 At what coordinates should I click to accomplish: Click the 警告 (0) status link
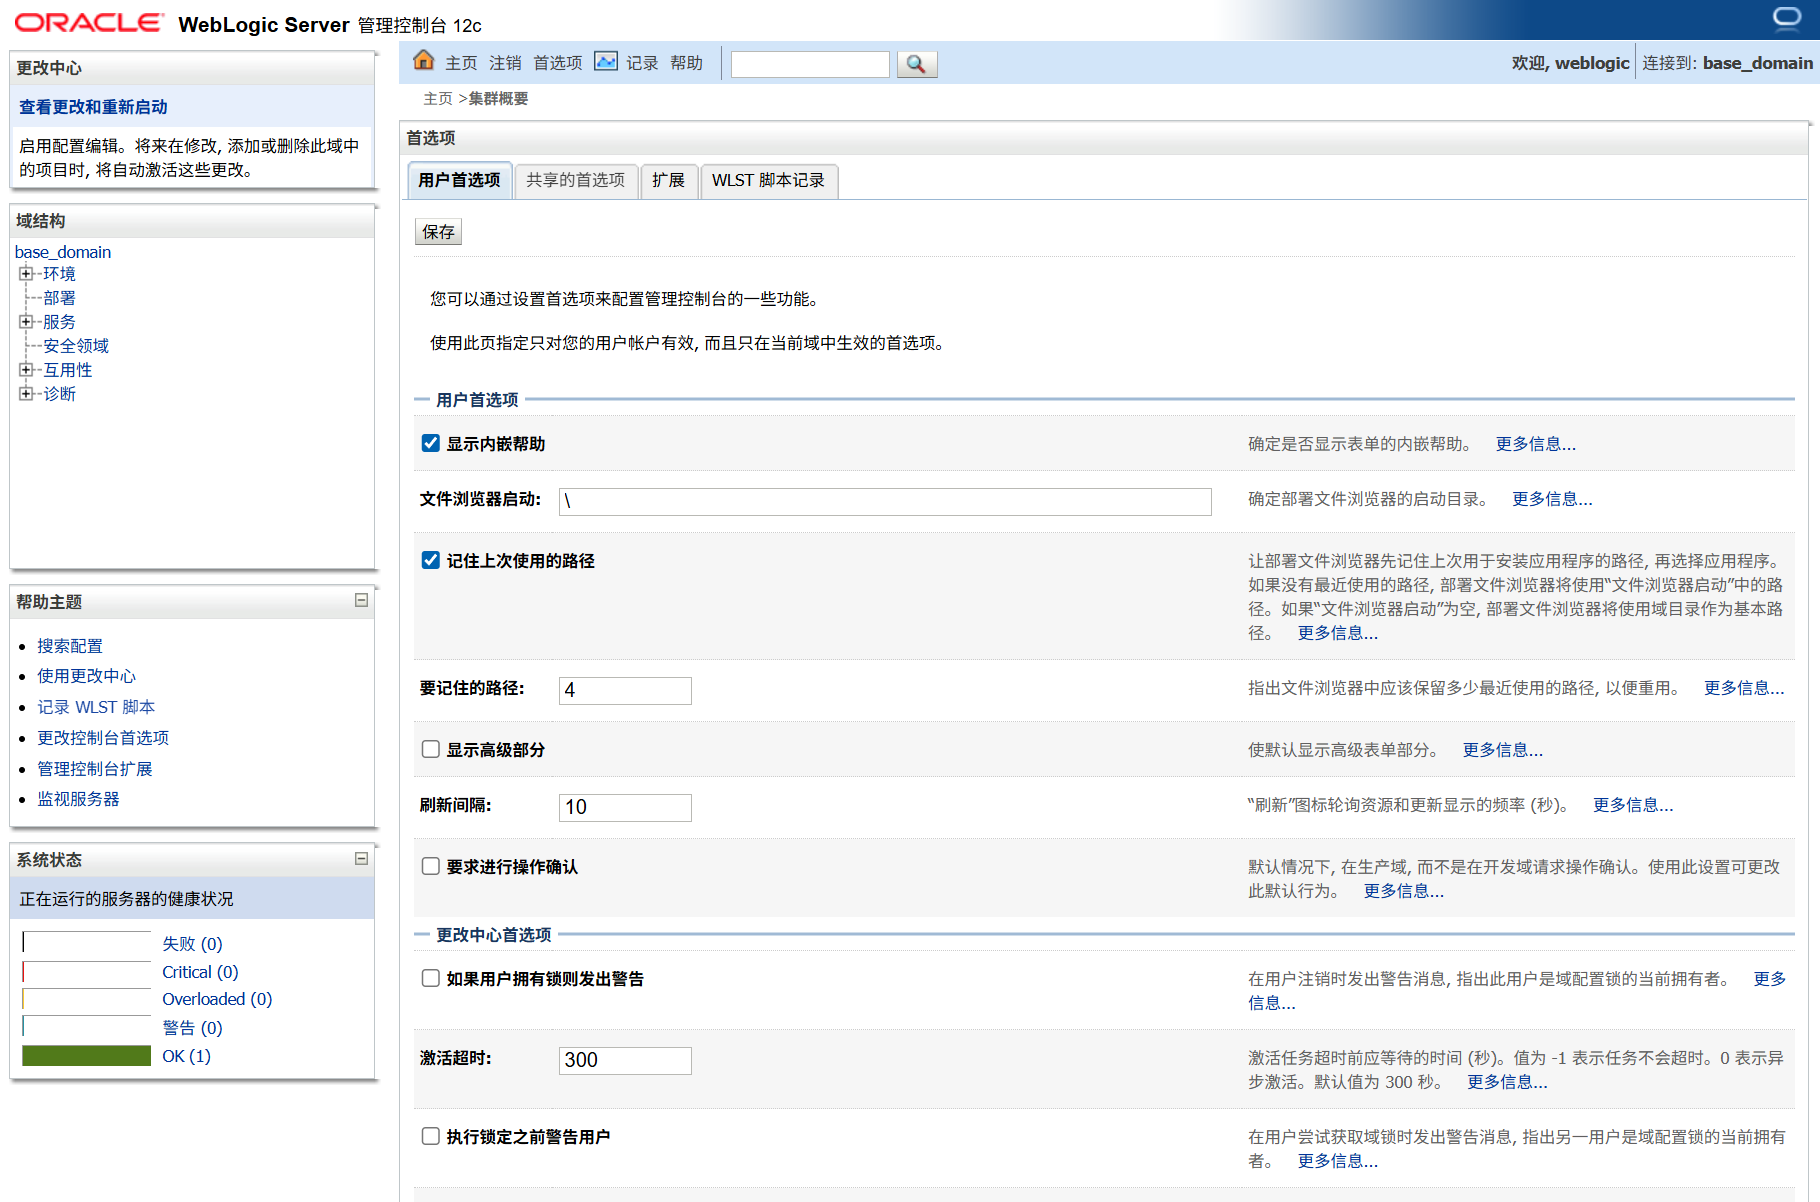click(x=192, y=1028)
